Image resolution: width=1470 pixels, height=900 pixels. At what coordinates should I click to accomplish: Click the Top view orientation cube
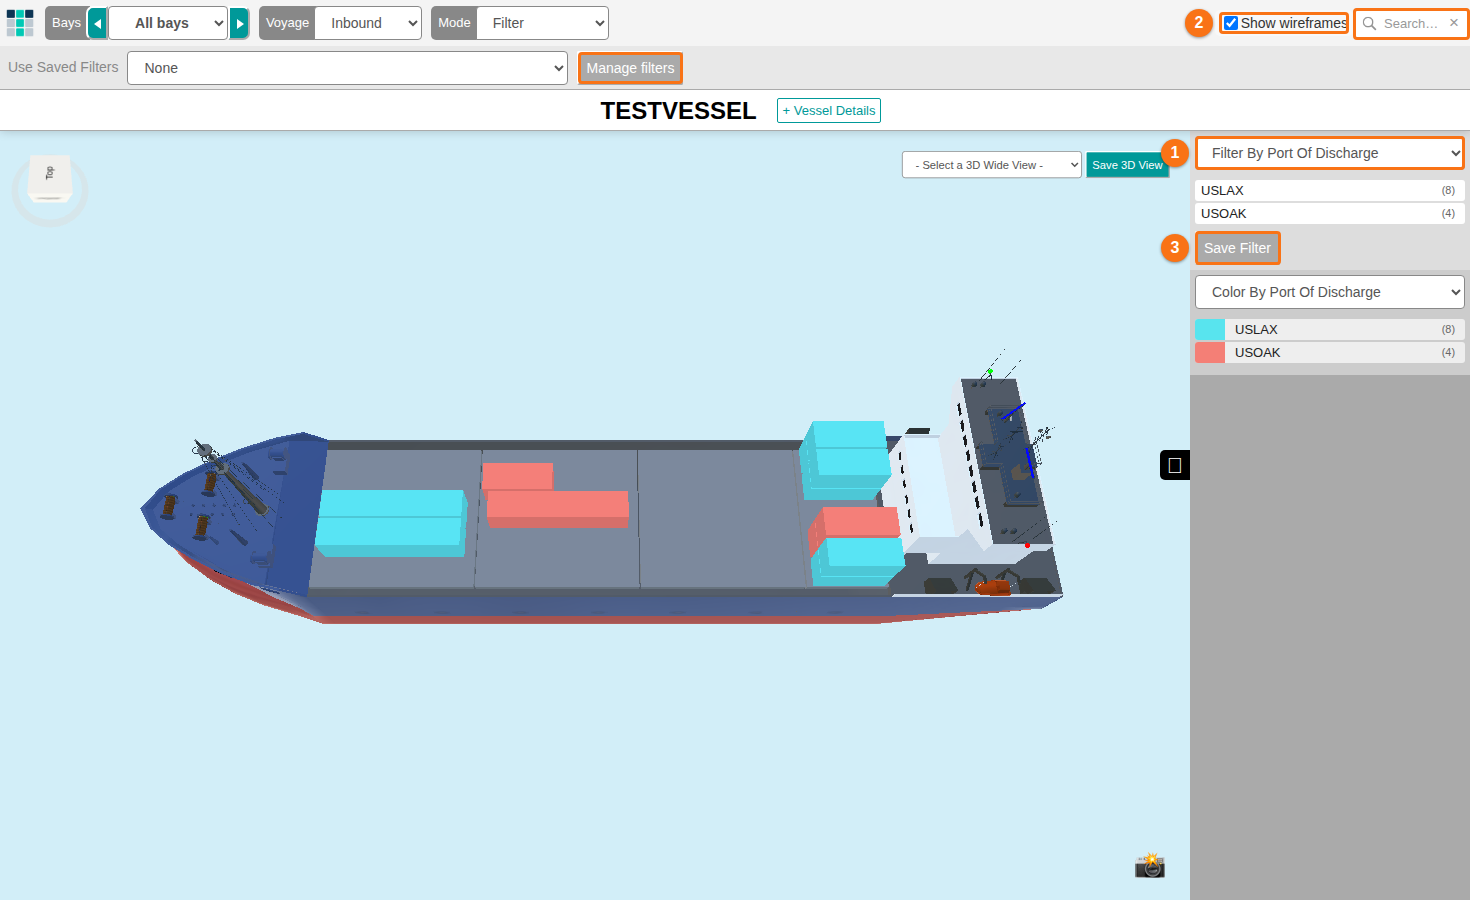pyautogui.click(x=50, y=177)
